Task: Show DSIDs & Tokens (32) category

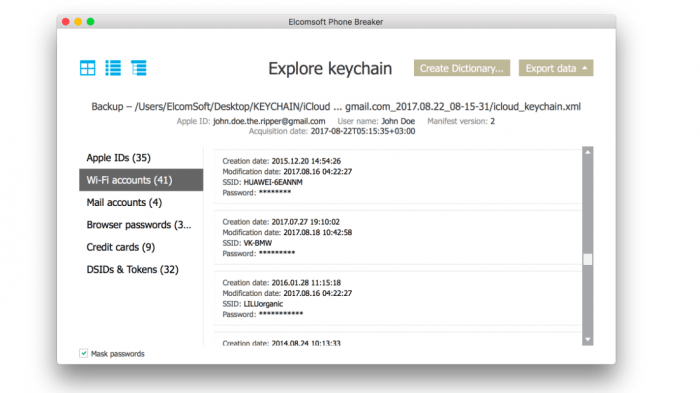Action: [x=141, y=269]
